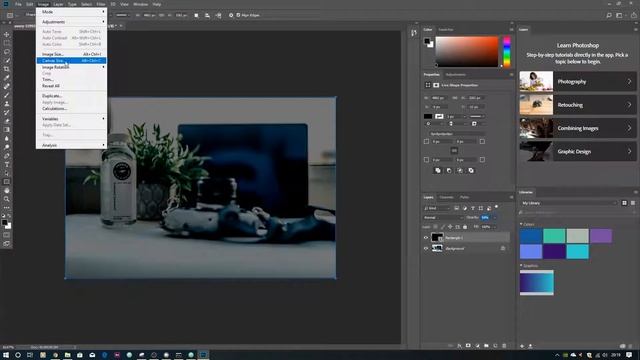Image resolution: width=640 pixels, height=360 pixels.
Task: Choose Canvas Size from Image menu
Action: coord(71,60)
